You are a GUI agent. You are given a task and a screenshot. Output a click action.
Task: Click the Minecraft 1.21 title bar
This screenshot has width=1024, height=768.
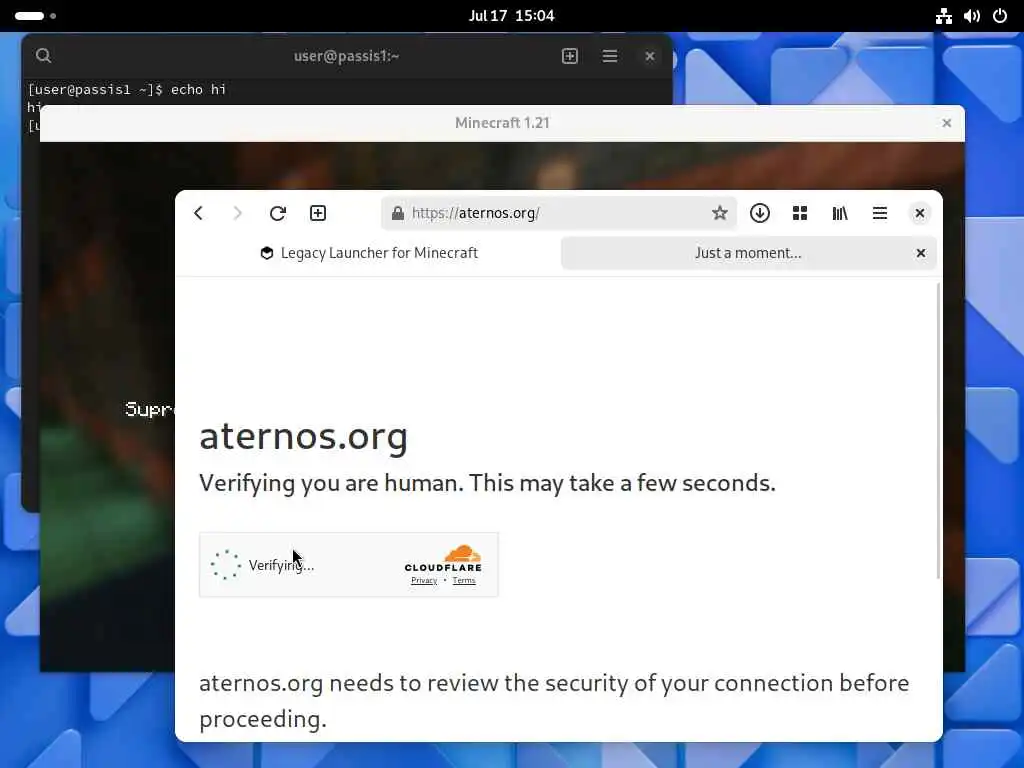pyautogui.click(x=502, y=123)
